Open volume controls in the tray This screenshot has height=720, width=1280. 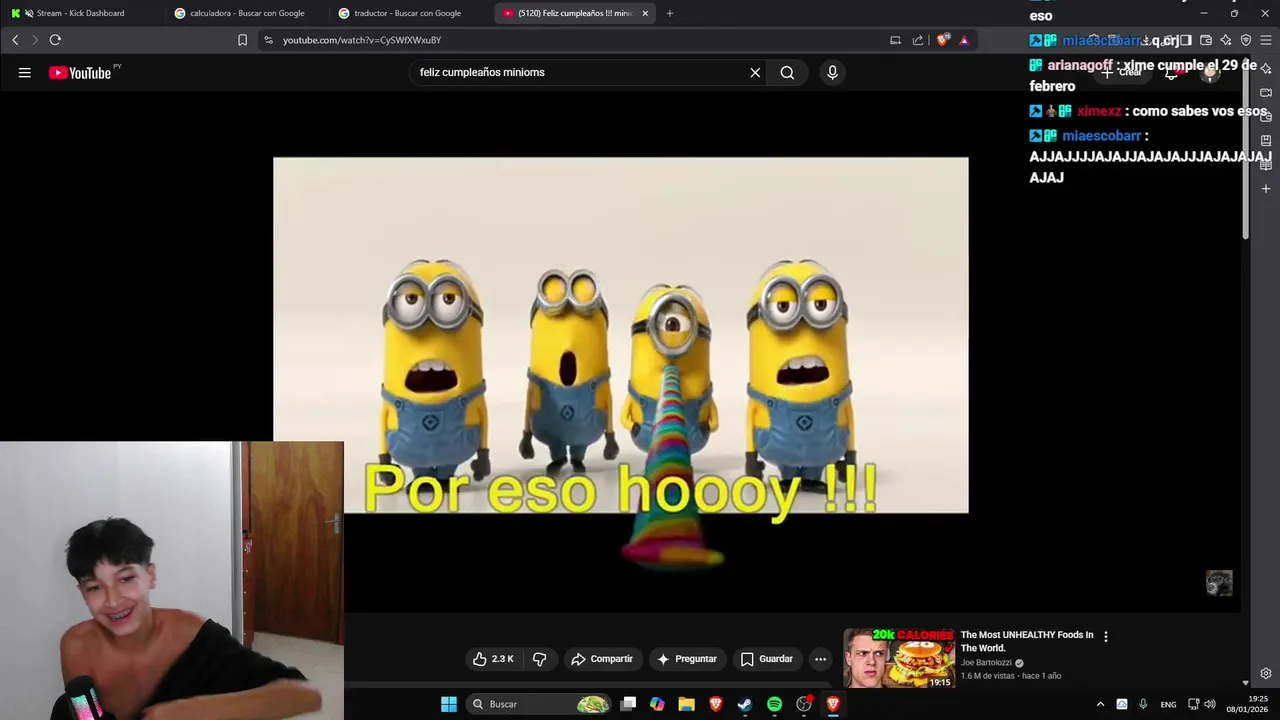coord(1210,704)
